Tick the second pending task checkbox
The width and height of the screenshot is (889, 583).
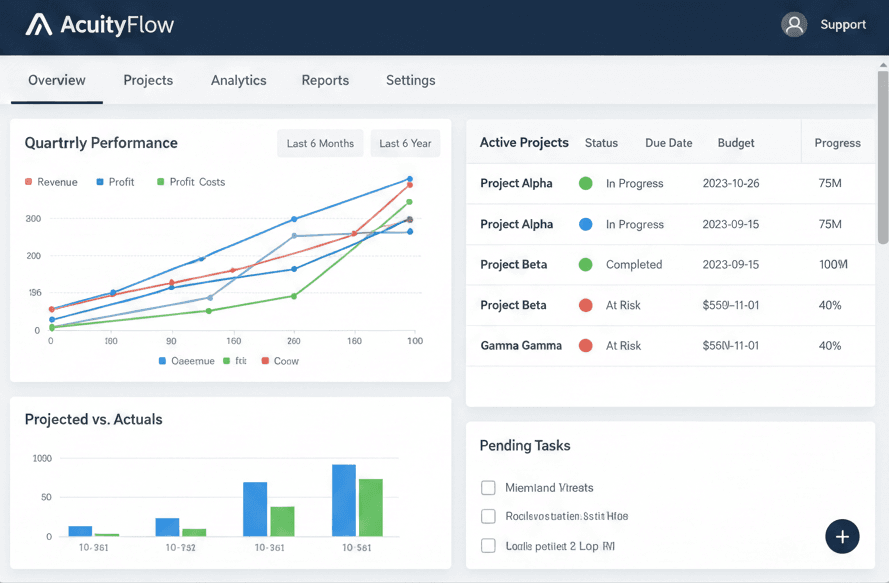[x=488, y=517]
